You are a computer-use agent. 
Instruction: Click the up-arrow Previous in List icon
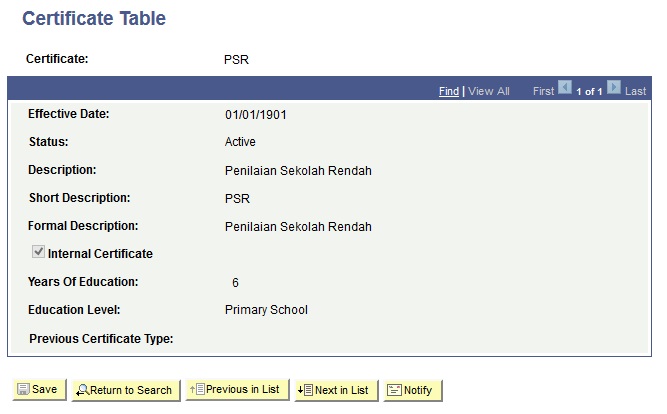click(x=197, y=389)
